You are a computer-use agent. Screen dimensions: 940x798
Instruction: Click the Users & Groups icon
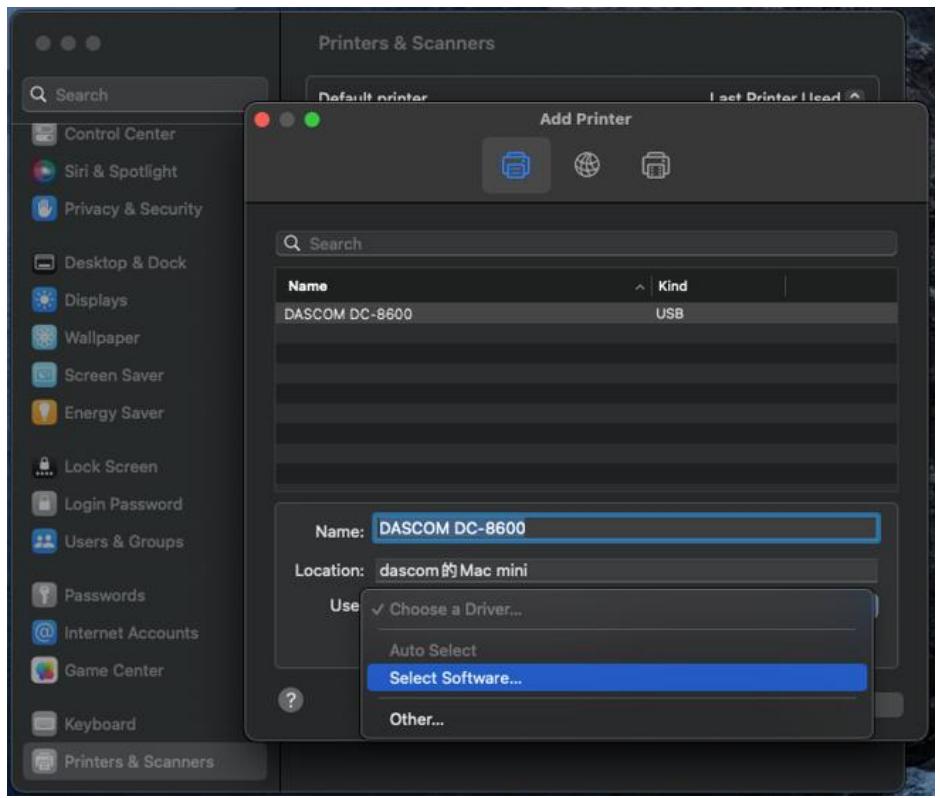pyautogui.click(x=44, y=541)
